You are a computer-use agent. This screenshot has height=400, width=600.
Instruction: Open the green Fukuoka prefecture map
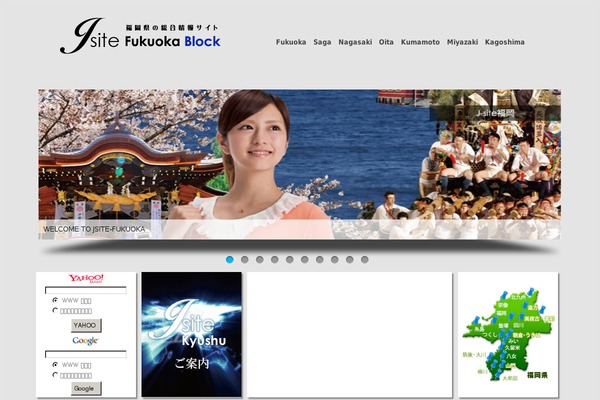pos(507,335)
